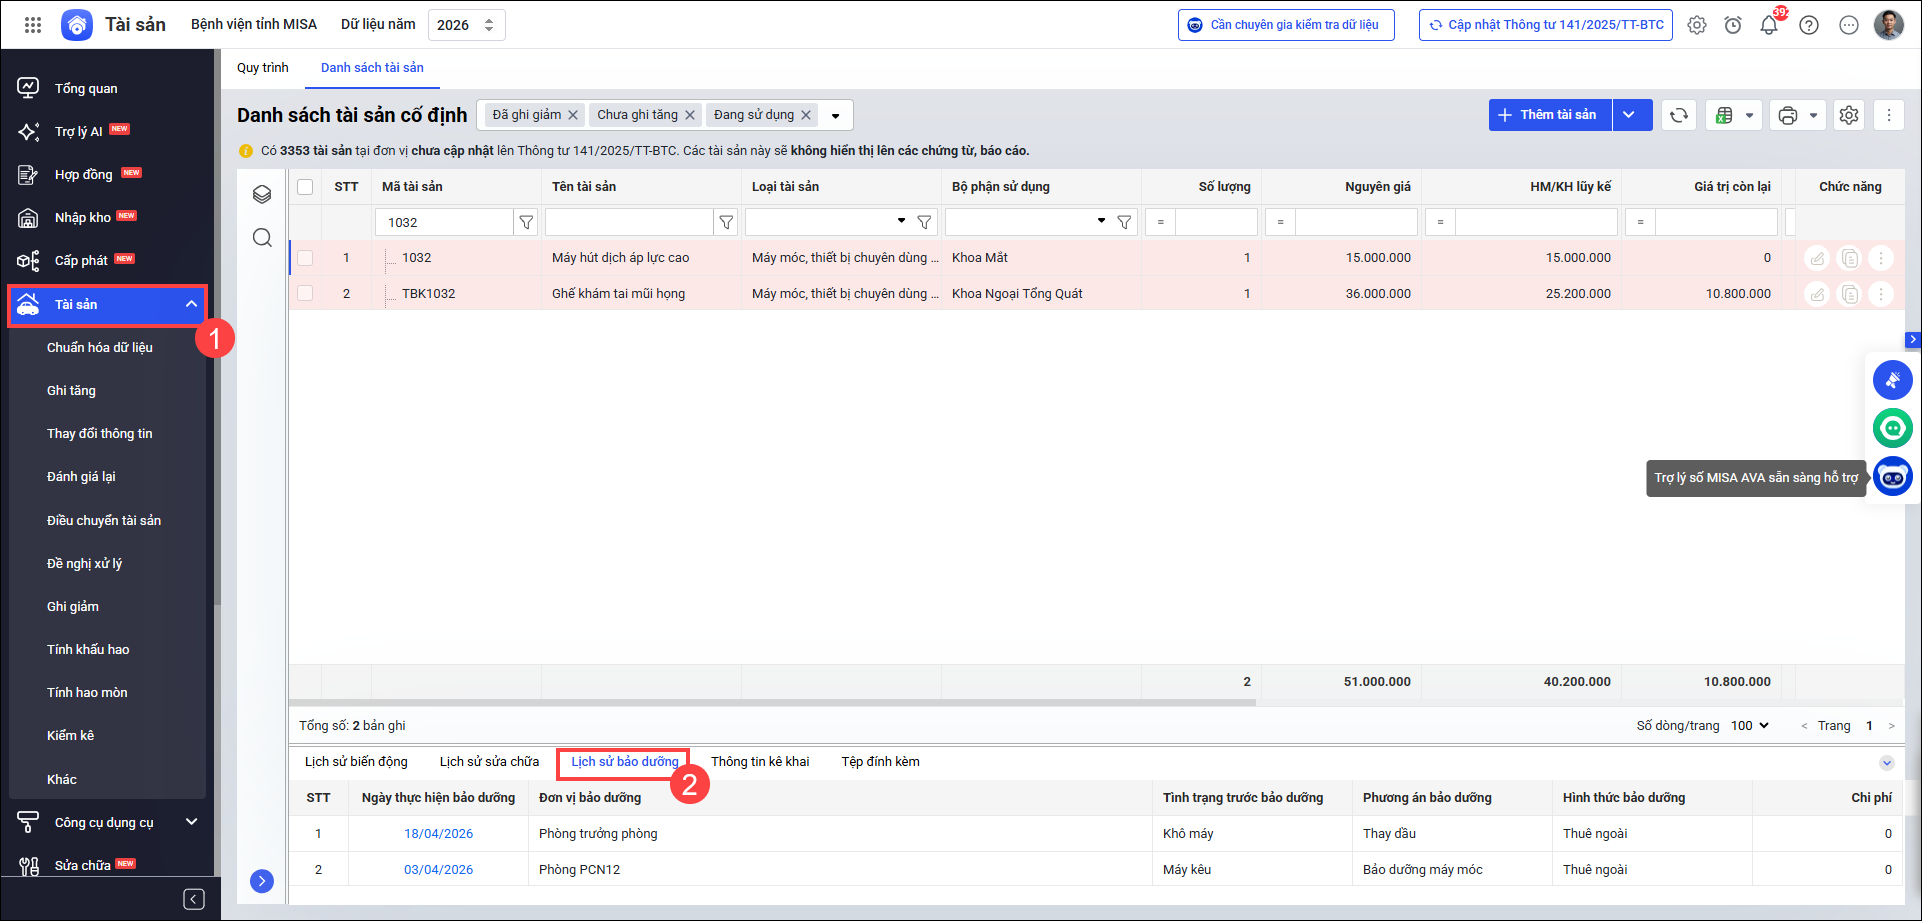Click the help question mark icon
The height and width of the screenshot is (921, 1922).
pyautogui.click(x=1809, y=25)
